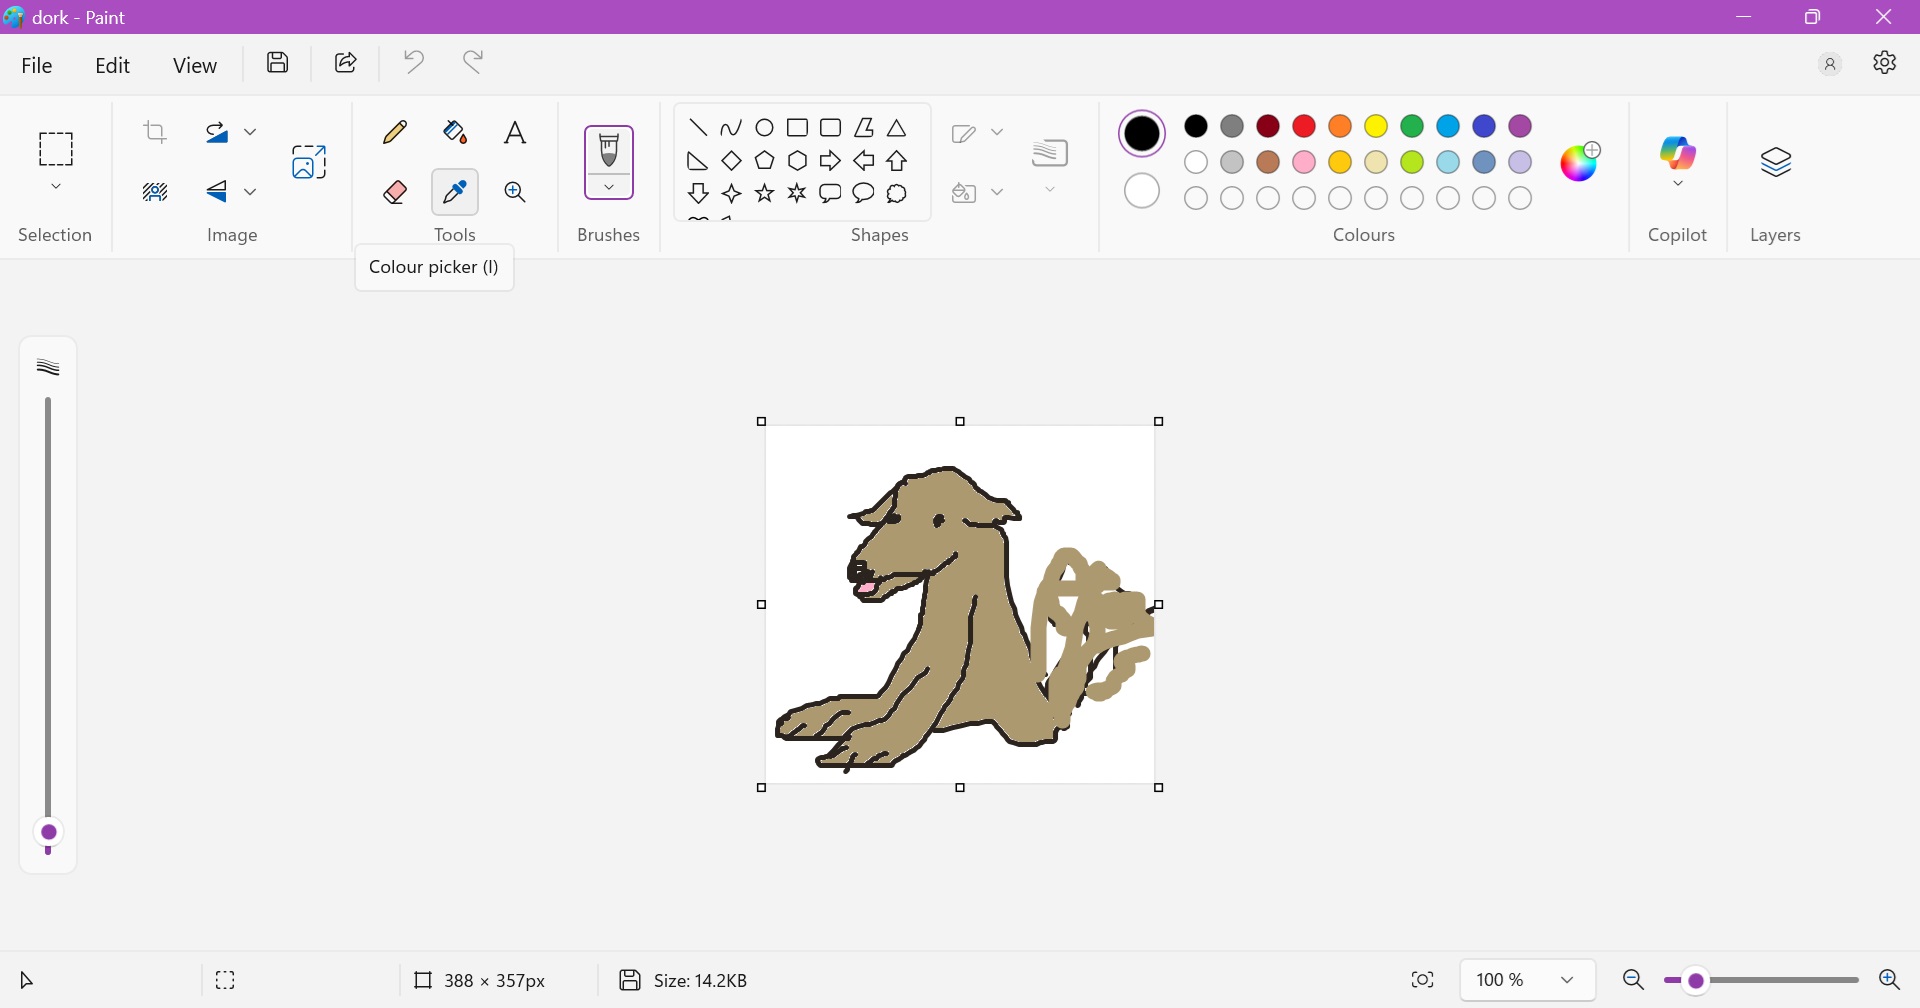
Task: Select the Fill bucket tool
Action: click(x=456, y=132)
